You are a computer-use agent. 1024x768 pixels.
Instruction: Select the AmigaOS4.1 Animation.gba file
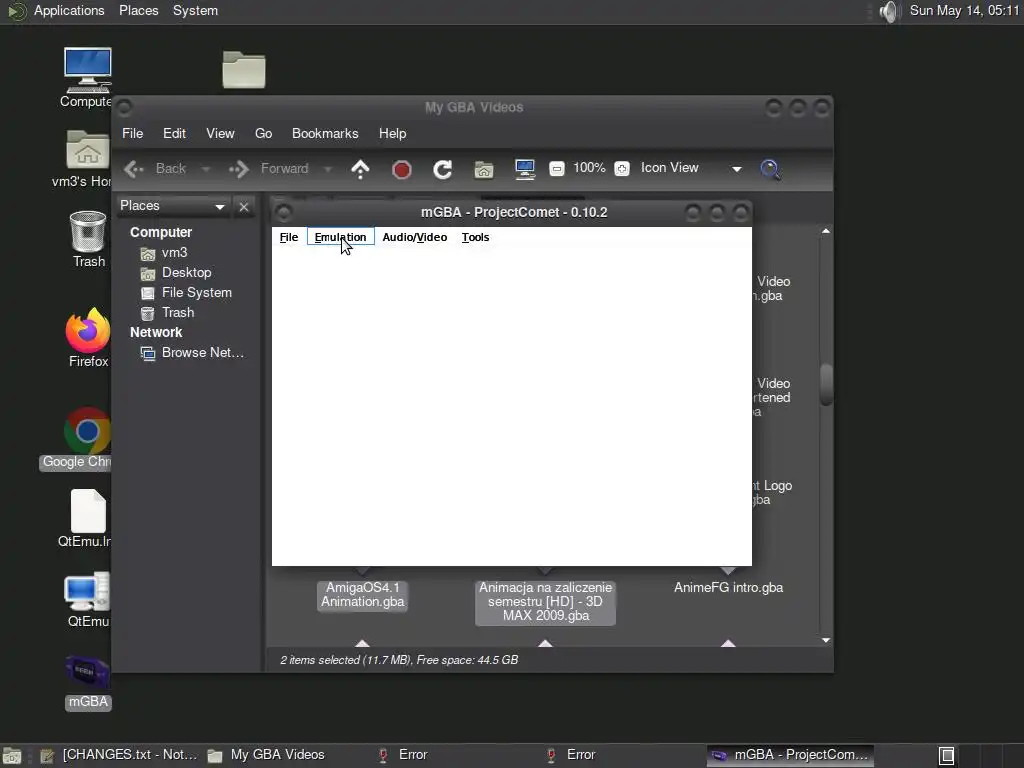(362, 594)
